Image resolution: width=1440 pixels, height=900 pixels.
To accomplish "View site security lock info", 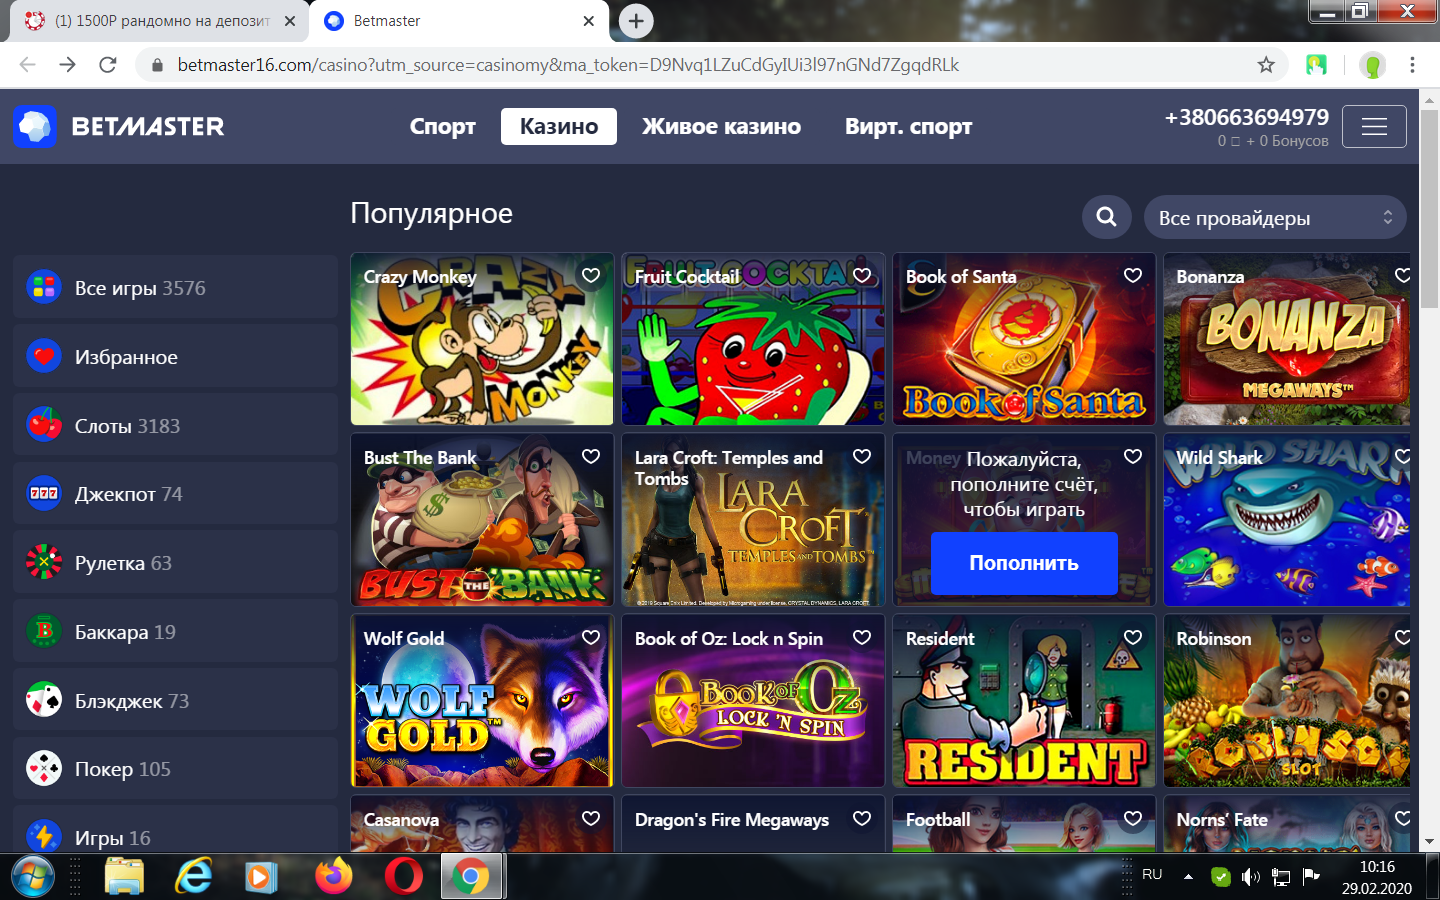I will (x=157, y=65).
